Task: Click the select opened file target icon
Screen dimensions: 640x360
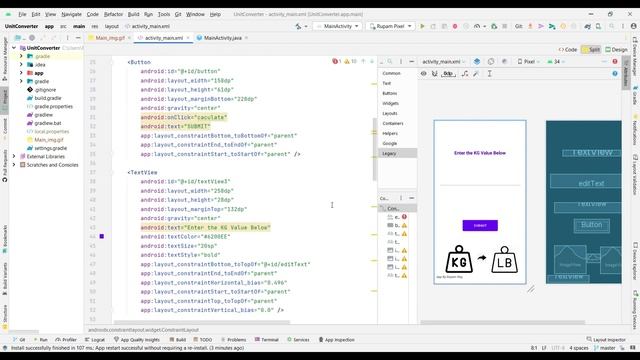Action: (31, 38)
